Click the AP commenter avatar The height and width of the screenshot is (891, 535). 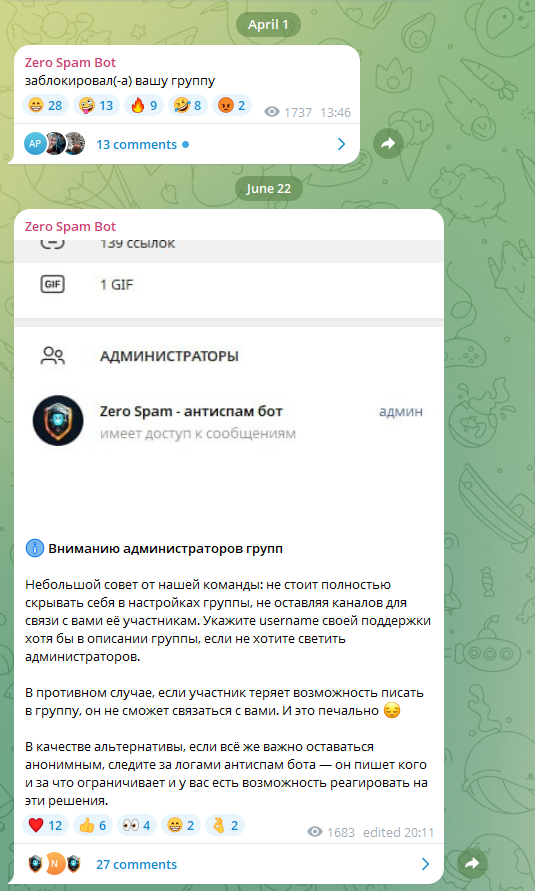[x=35, y=144]
